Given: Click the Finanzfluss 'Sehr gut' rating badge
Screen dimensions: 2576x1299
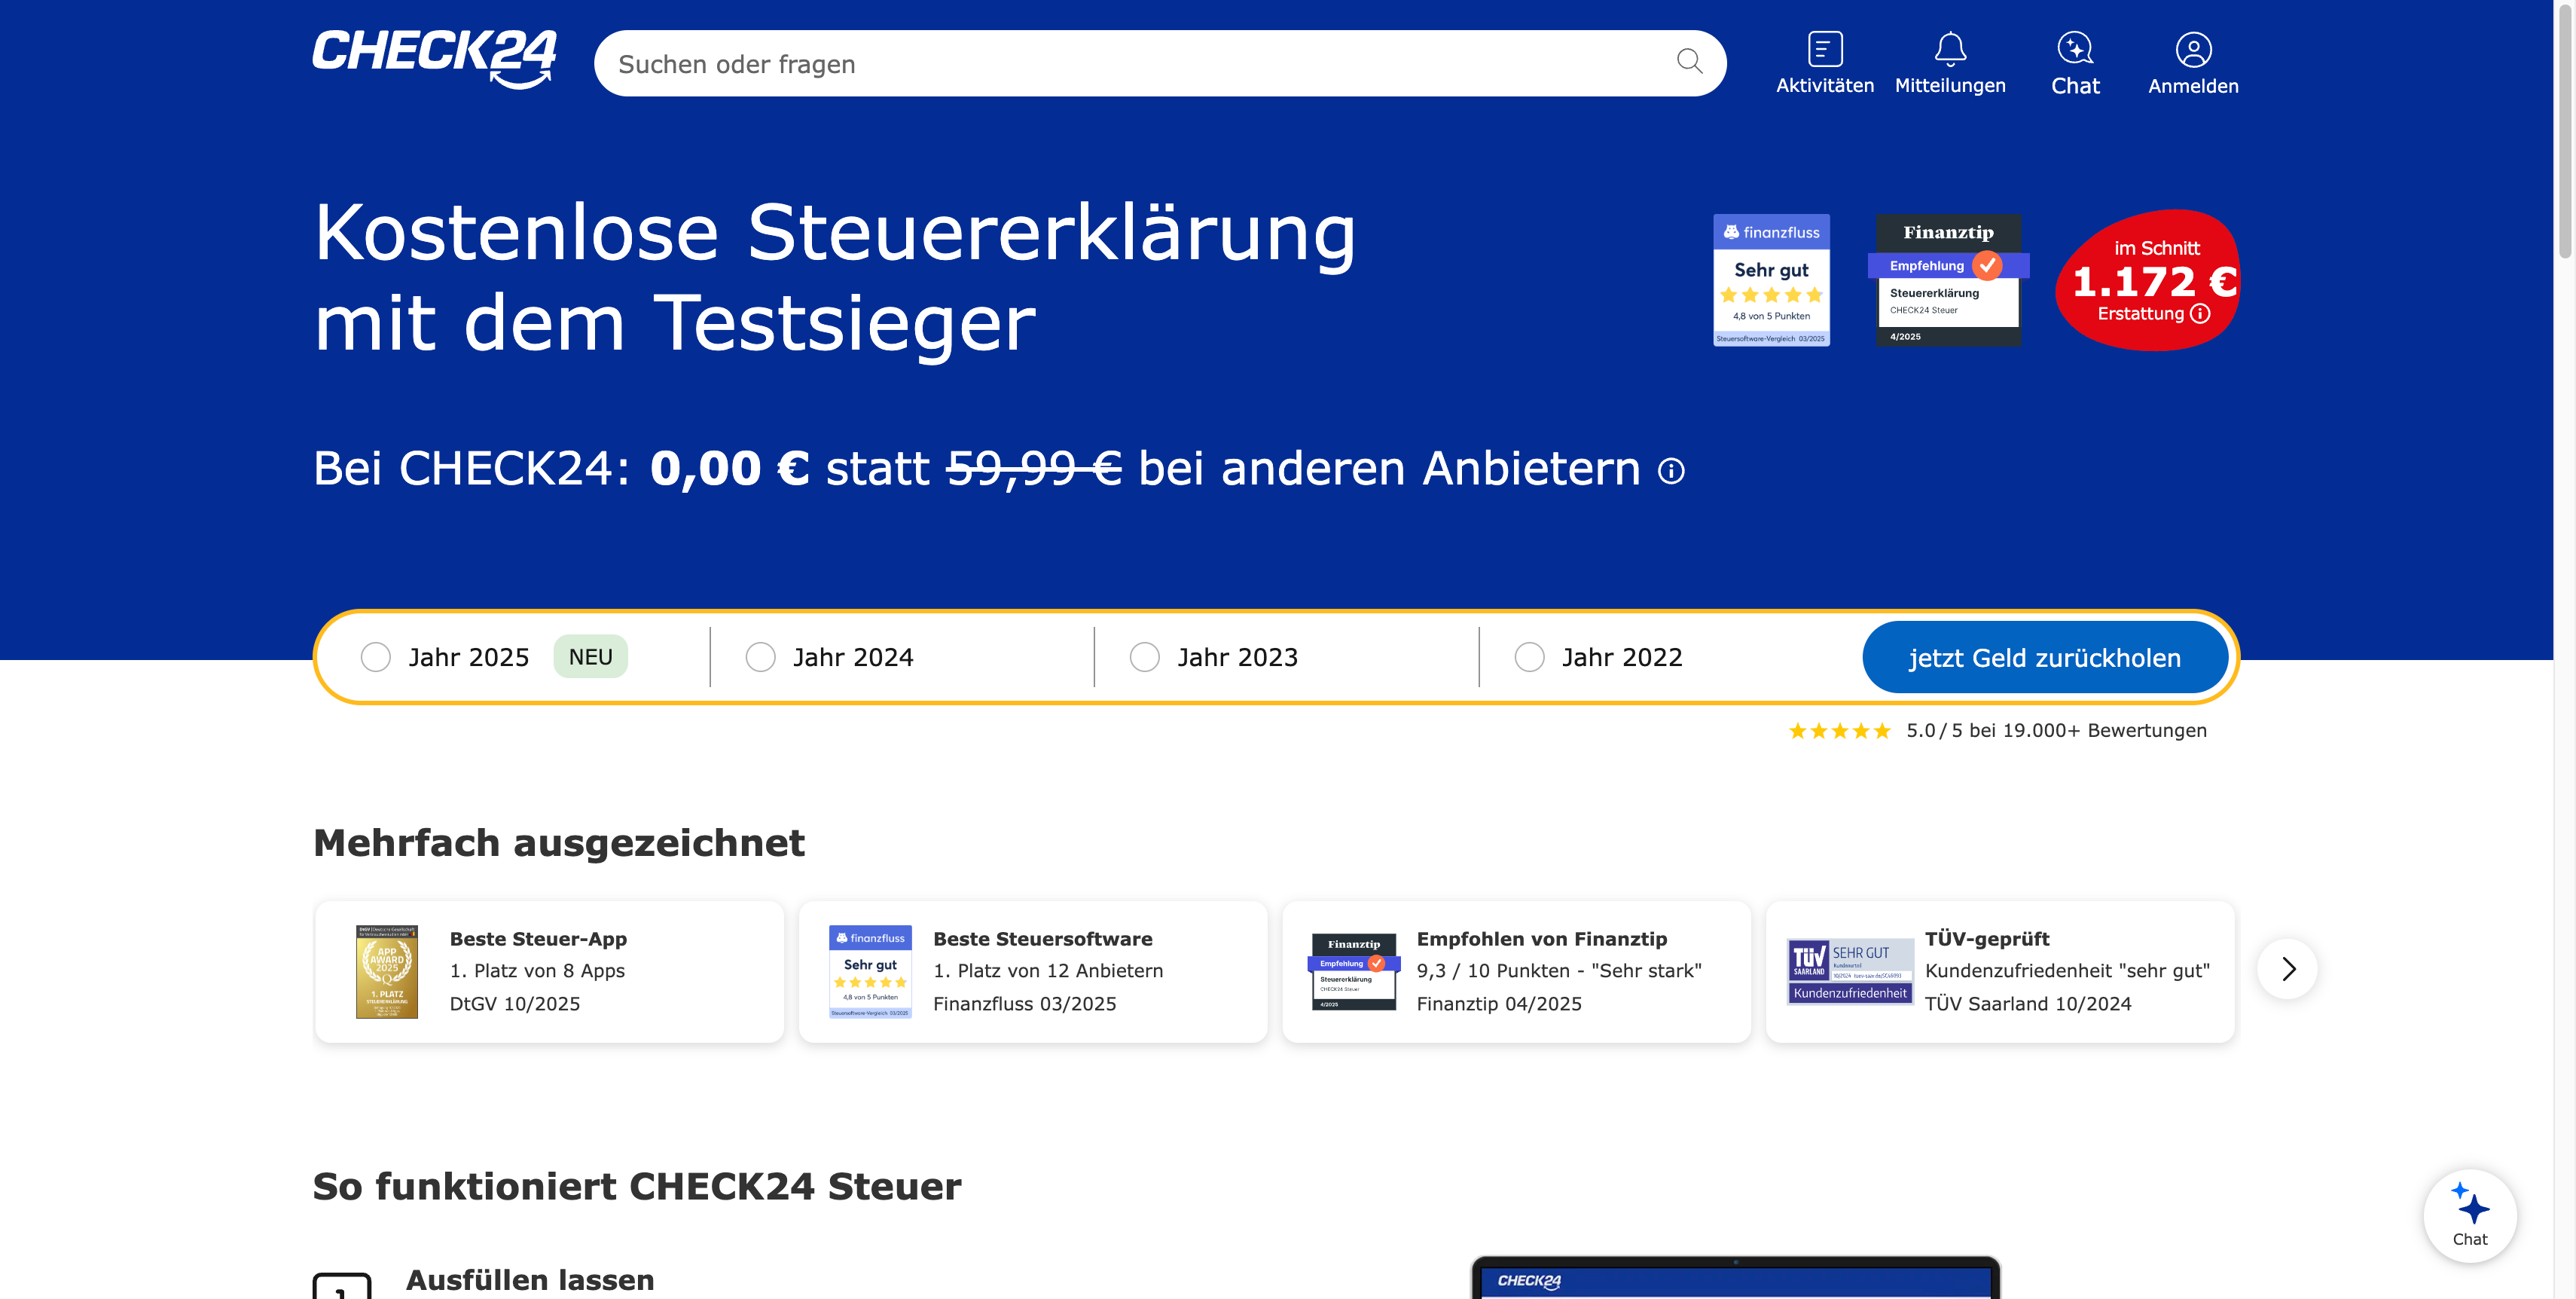Looking at the screenshot, I should pos(1771,281).
